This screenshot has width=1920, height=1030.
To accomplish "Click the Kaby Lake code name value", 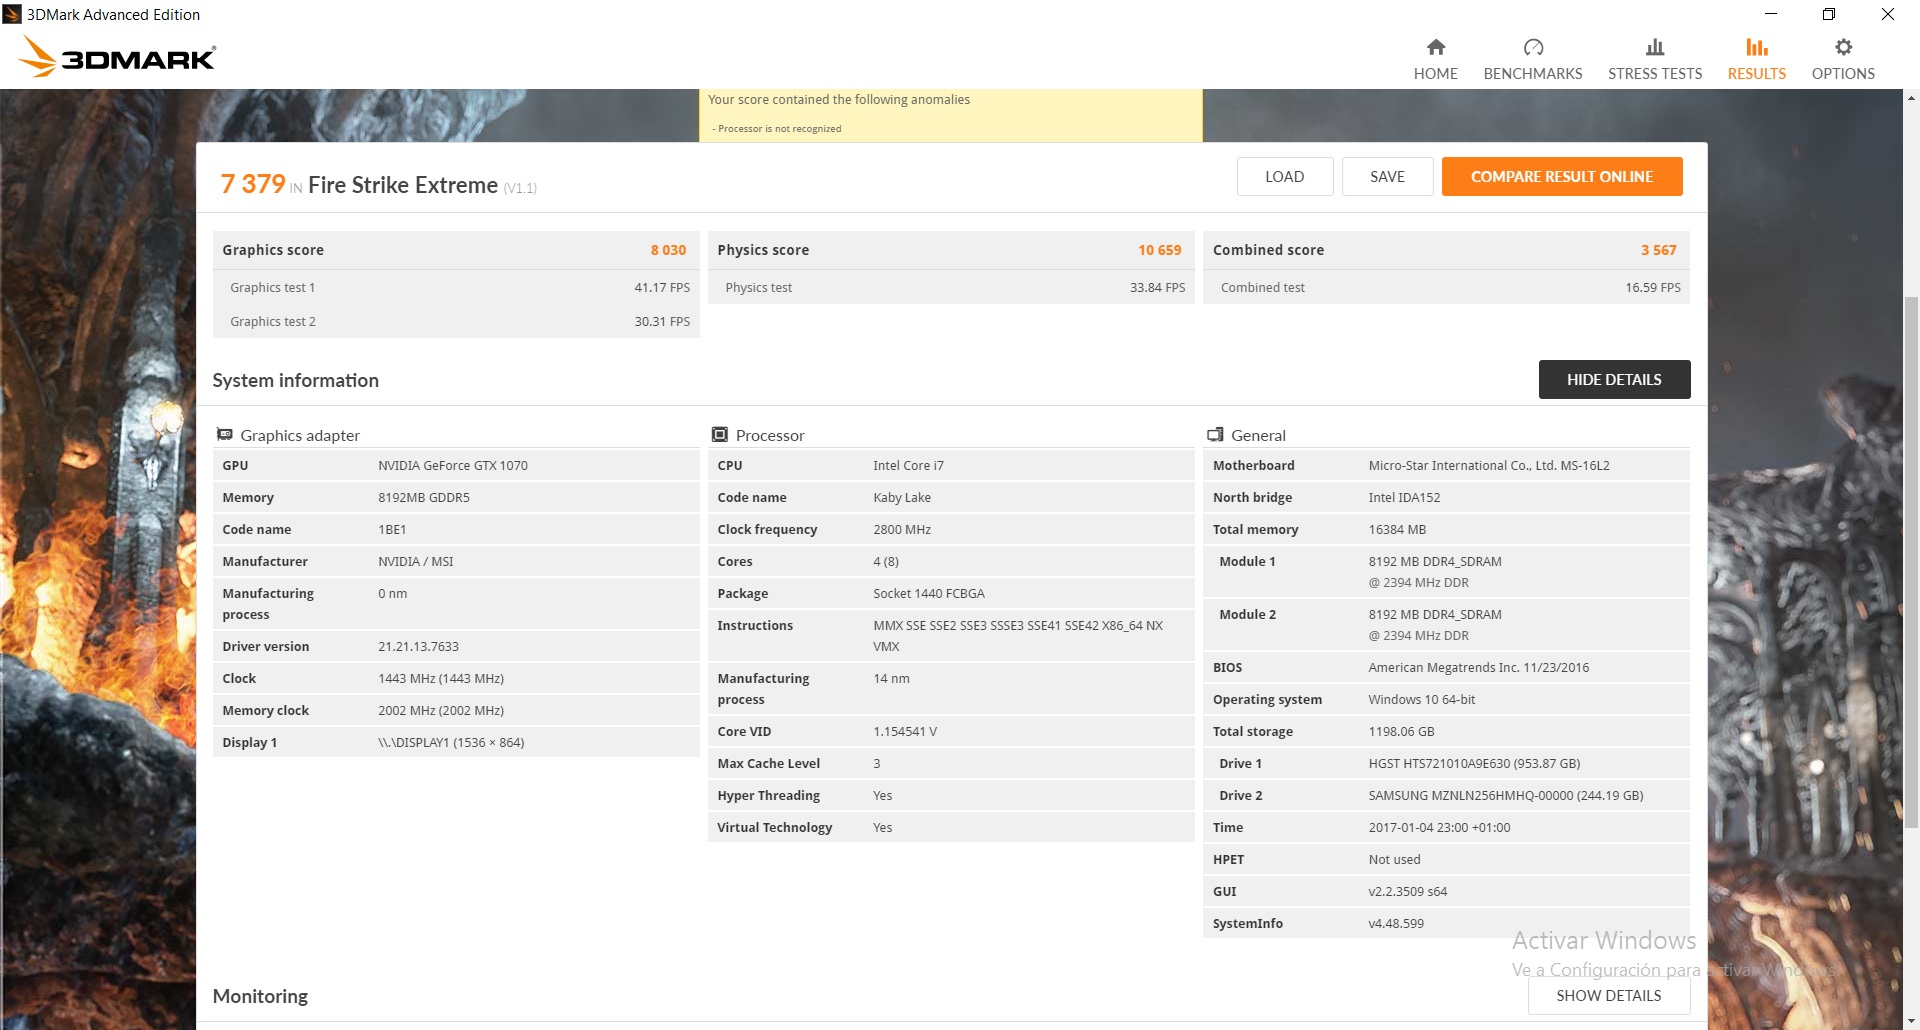I will pyautogui.click(x=901, y=497).
